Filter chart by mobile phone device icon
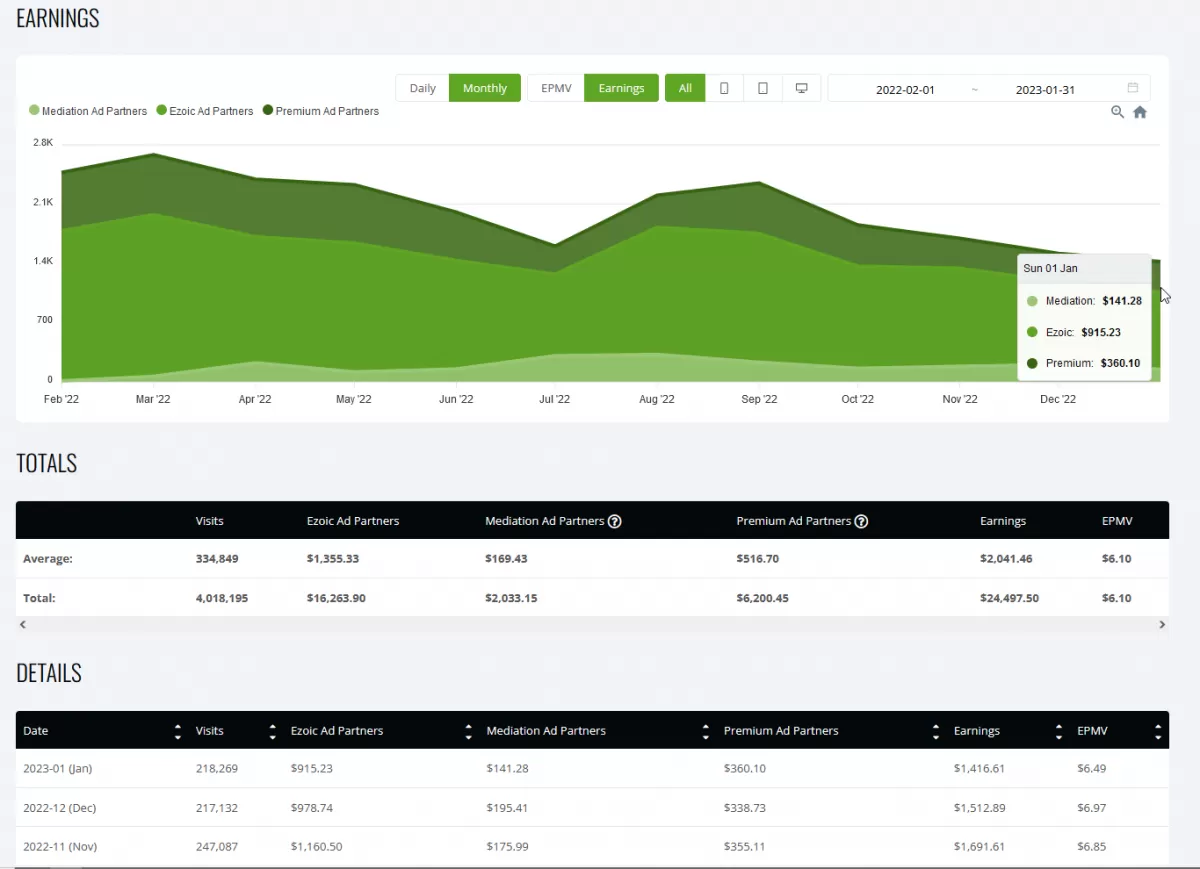The image size is (1200, 869). (x=724, y=88)
